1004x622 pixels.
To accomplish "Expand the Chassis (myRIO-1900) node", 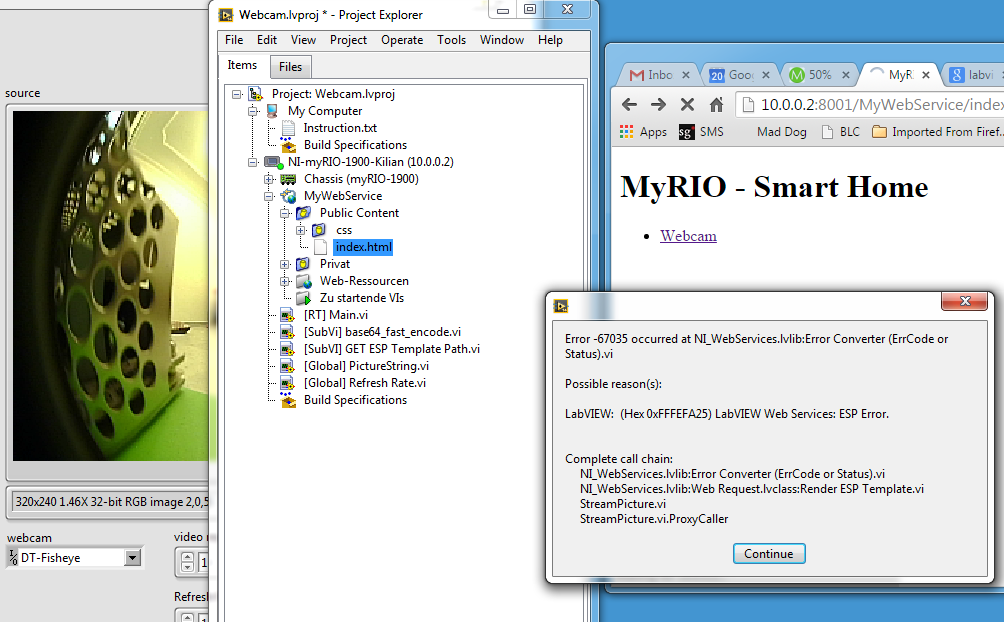I will pyautogui.click(x=269, y=179).
